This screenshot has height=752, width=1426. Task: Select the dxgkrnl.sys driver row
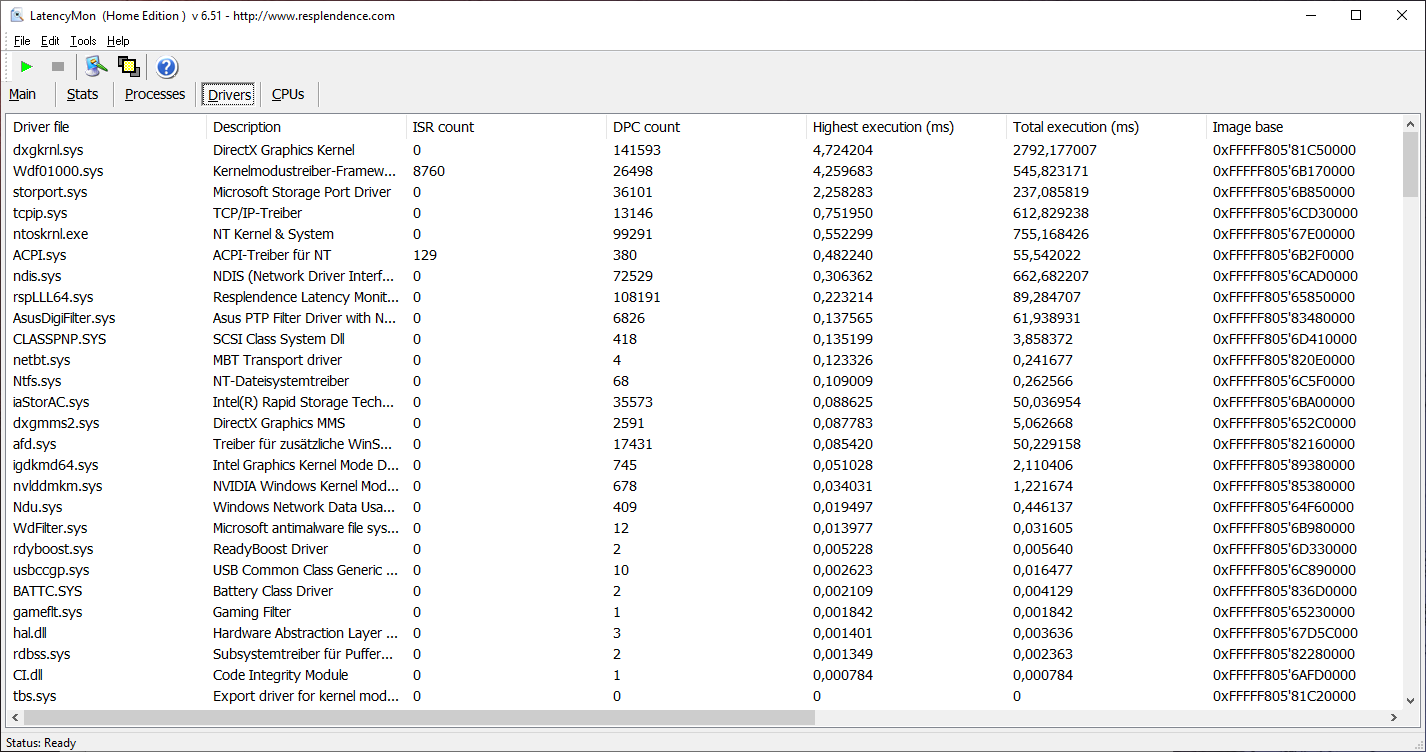click(704, 150)
